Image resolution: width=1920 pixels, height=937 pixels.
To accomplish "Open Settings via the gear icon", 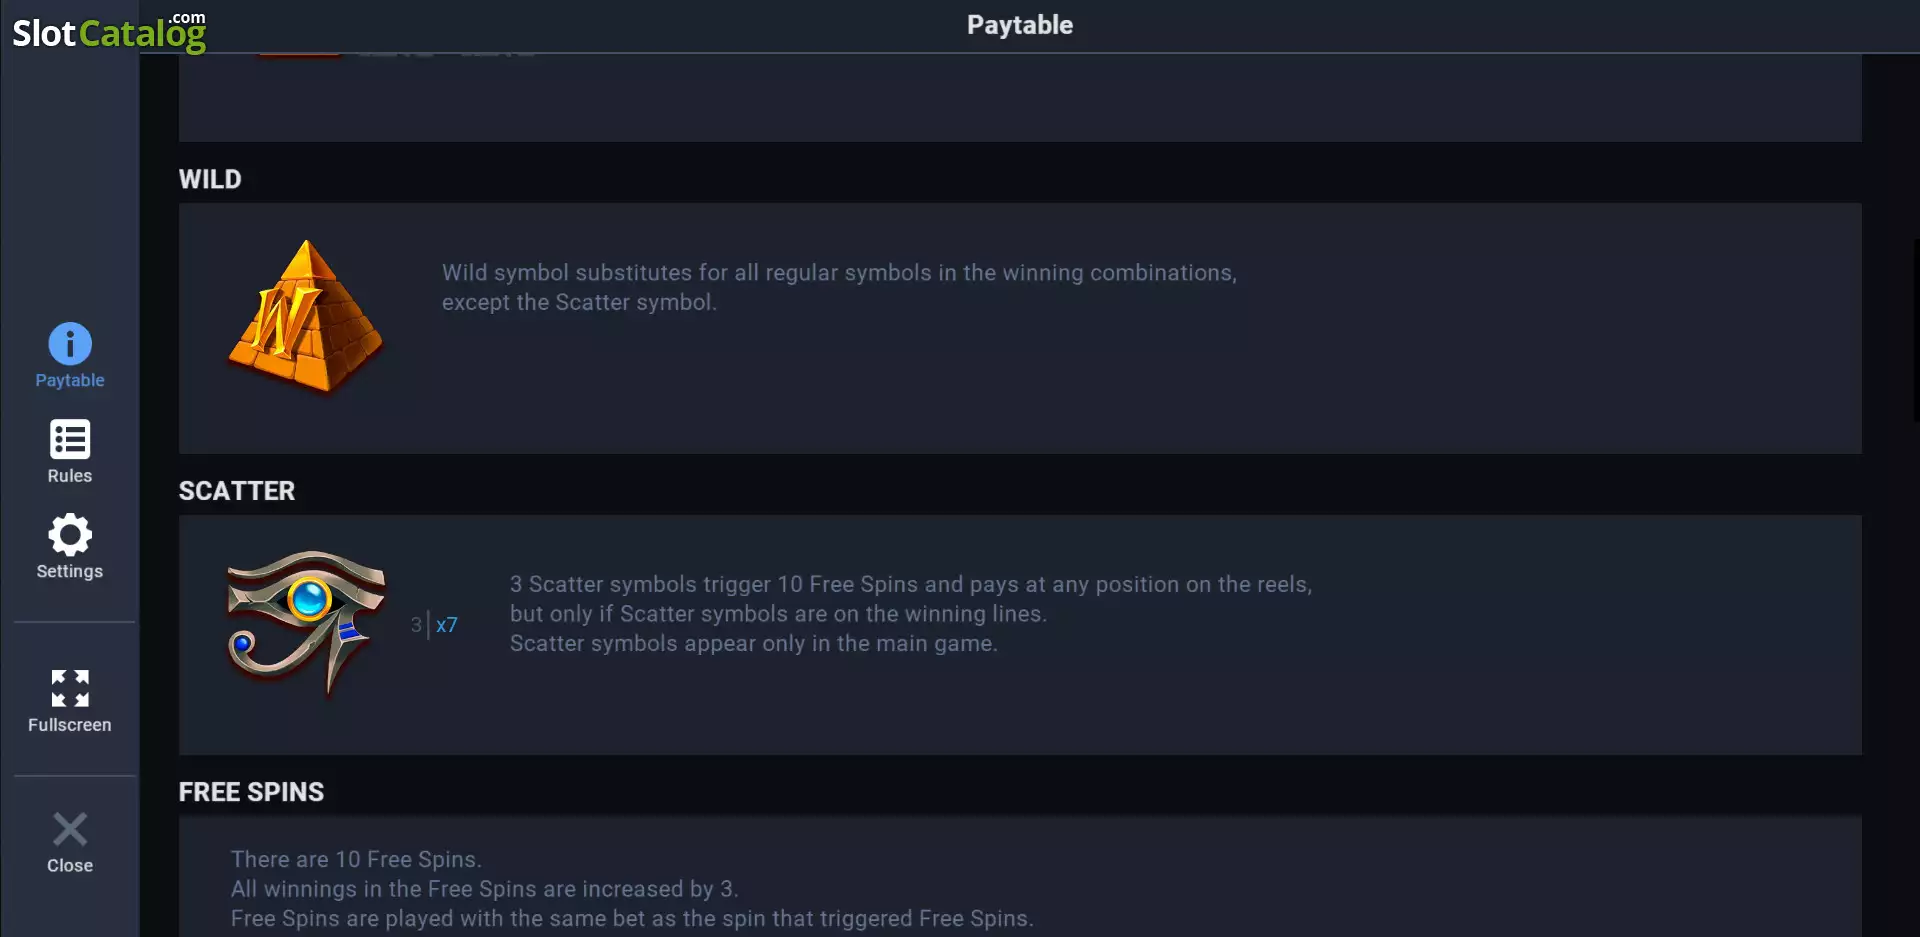I will 70,535.
